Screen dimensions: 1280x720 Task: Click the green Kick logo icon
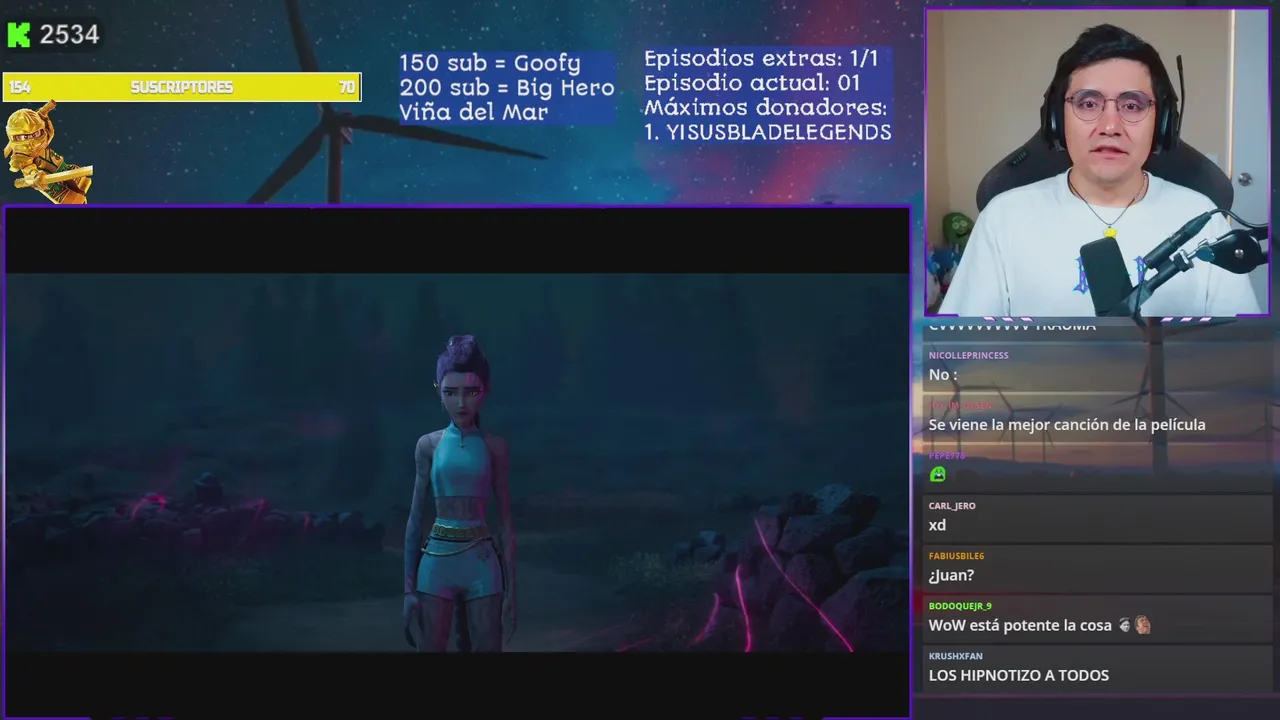(18, 35)
